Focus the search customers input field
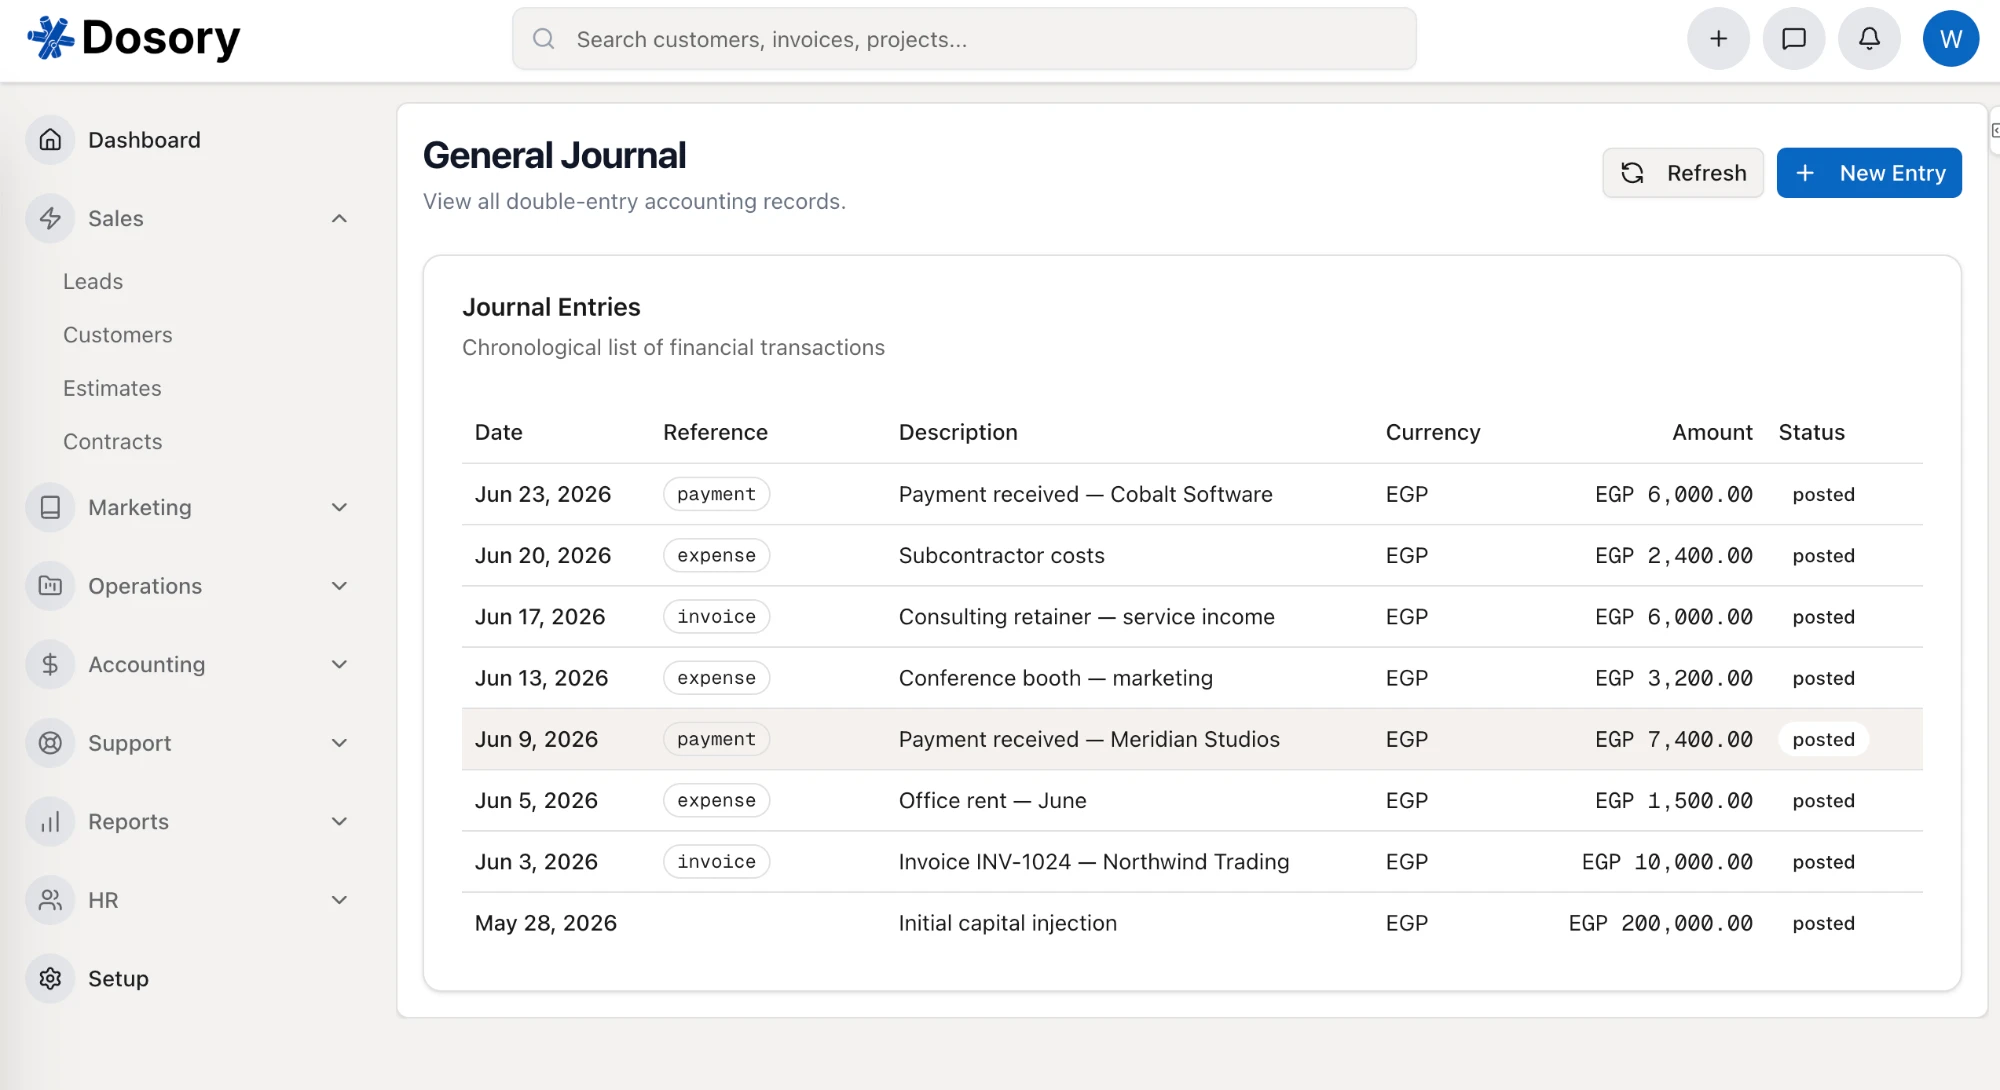The height and width of the screenshot is (1090, 2000). [964, 39]
